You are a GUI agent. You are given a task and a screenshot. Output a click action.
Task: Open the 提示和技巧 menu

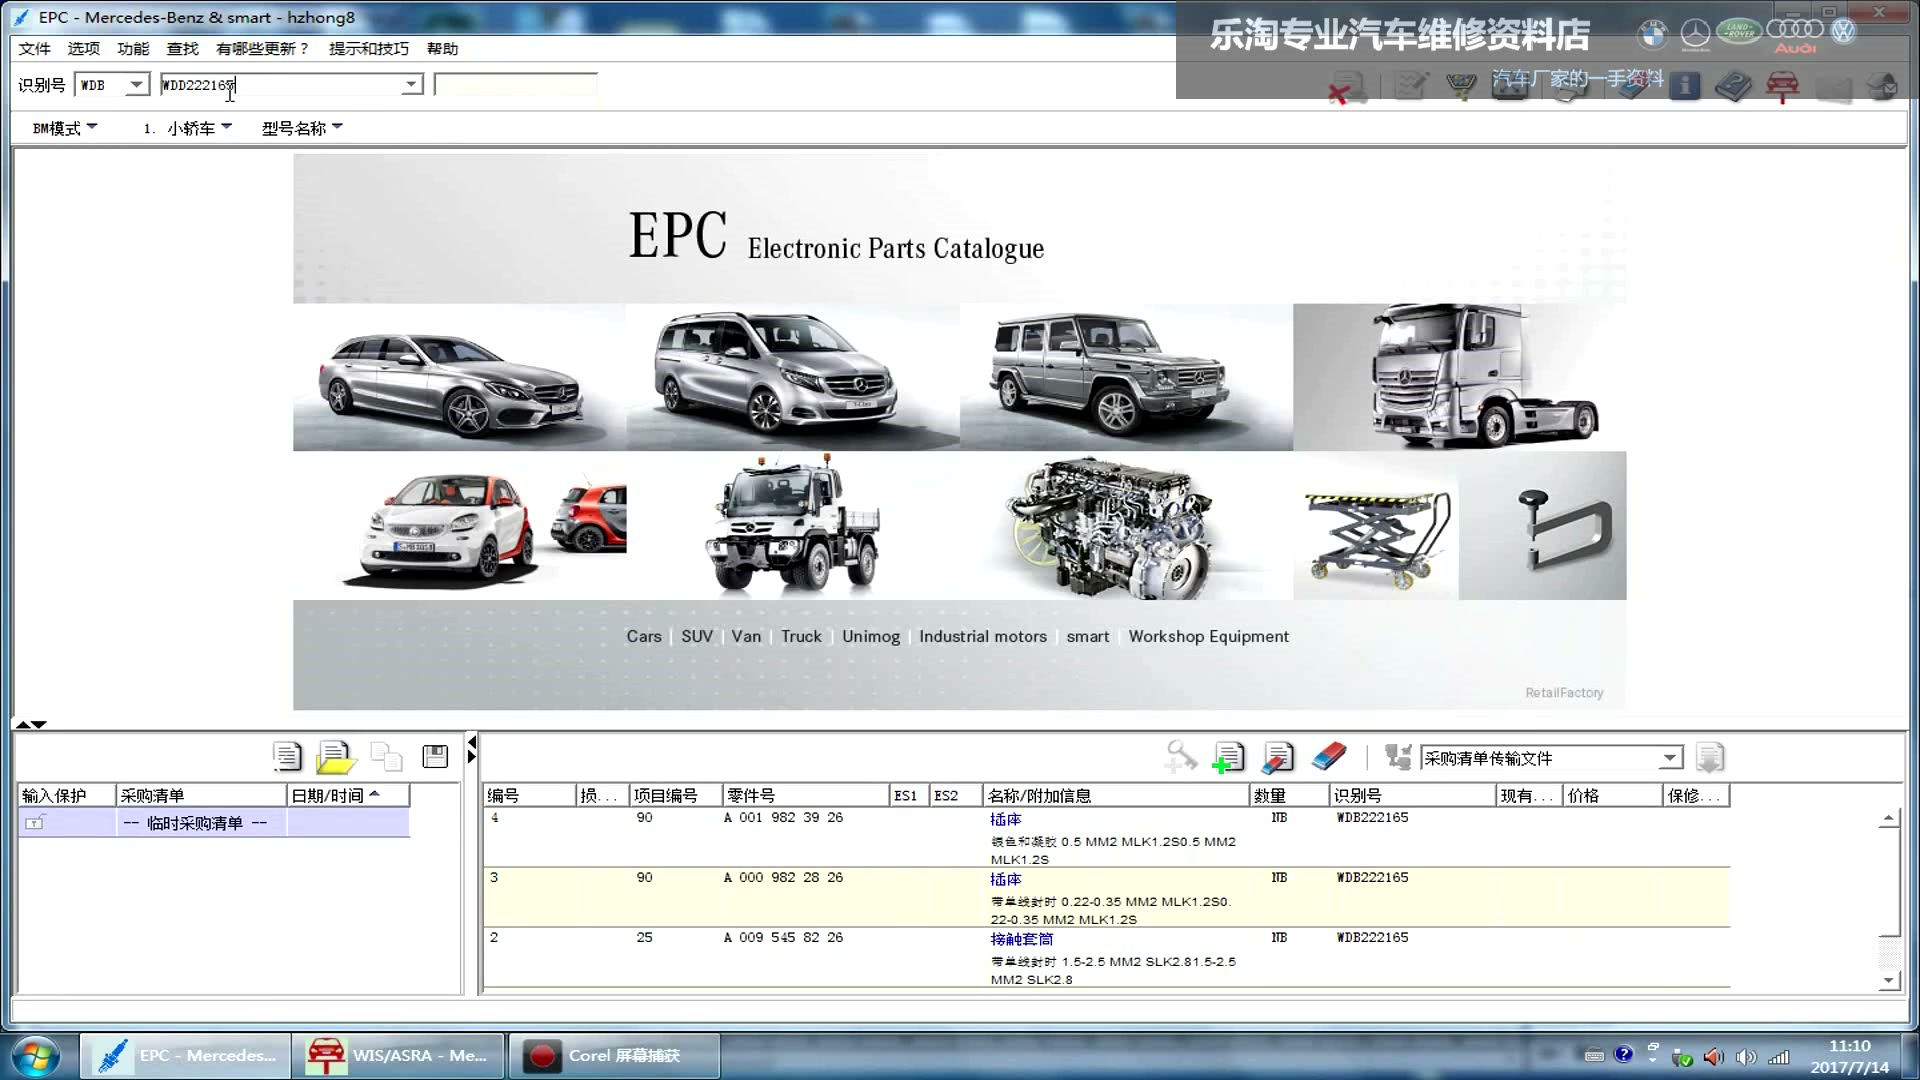369,48
